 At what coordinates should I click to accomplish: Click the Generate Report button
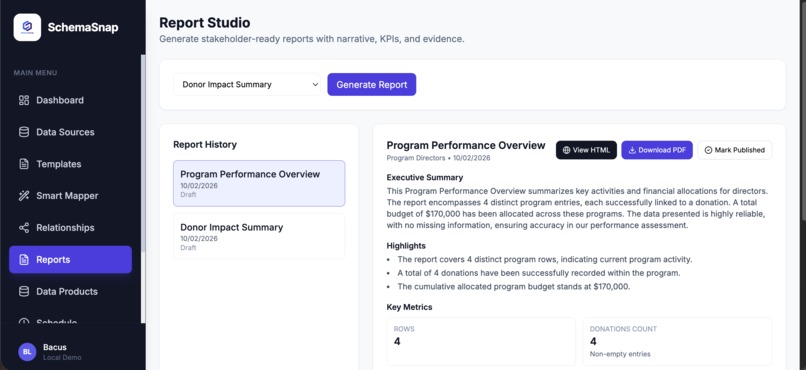tap(372, 84)
